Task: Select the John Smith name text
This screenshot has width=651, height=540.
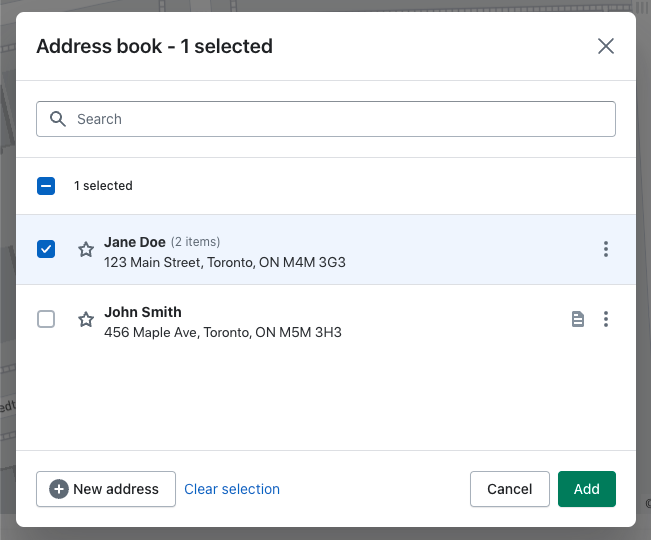Action: 143,312
